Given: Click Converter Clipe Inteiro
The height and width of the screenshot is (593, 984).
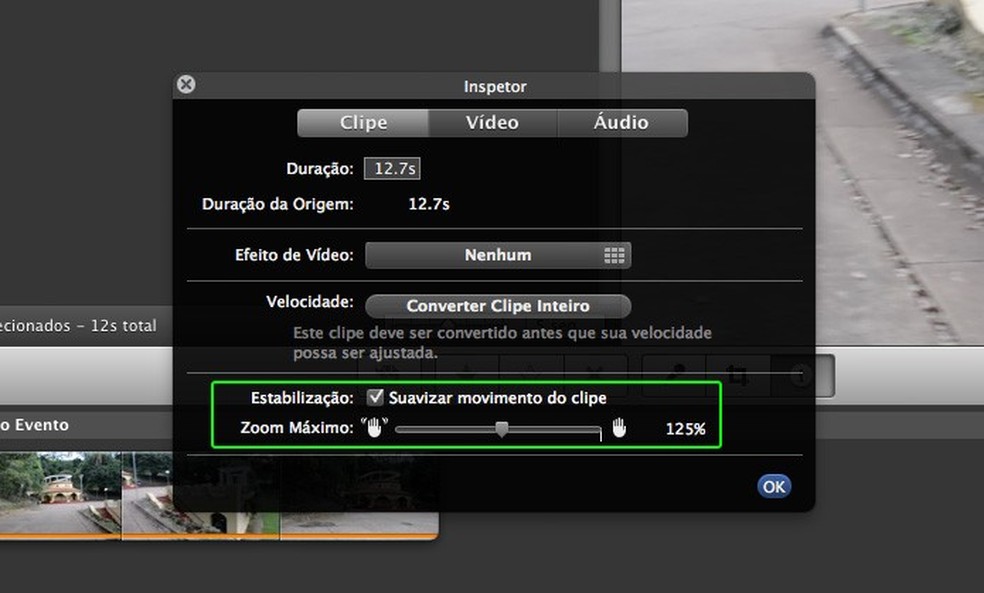Looking at the screenshot, I should point(498,306).
